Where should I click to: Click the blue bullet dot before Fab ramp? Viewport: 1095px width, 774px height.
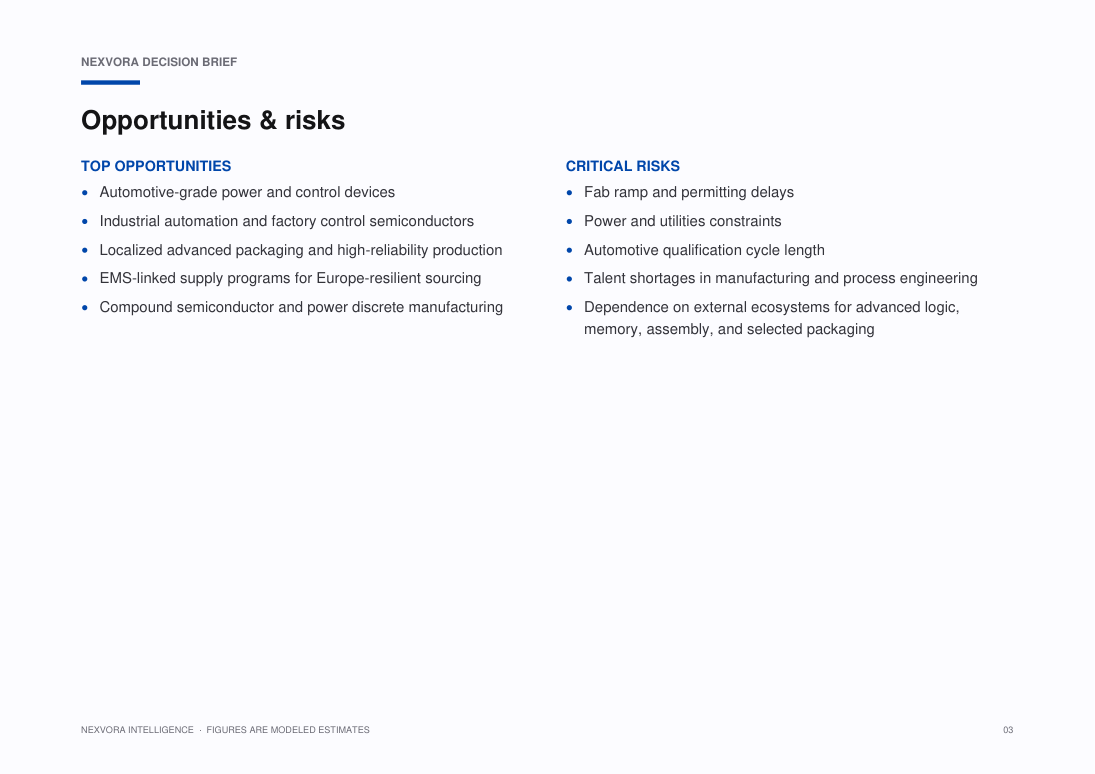click(569, 193)
